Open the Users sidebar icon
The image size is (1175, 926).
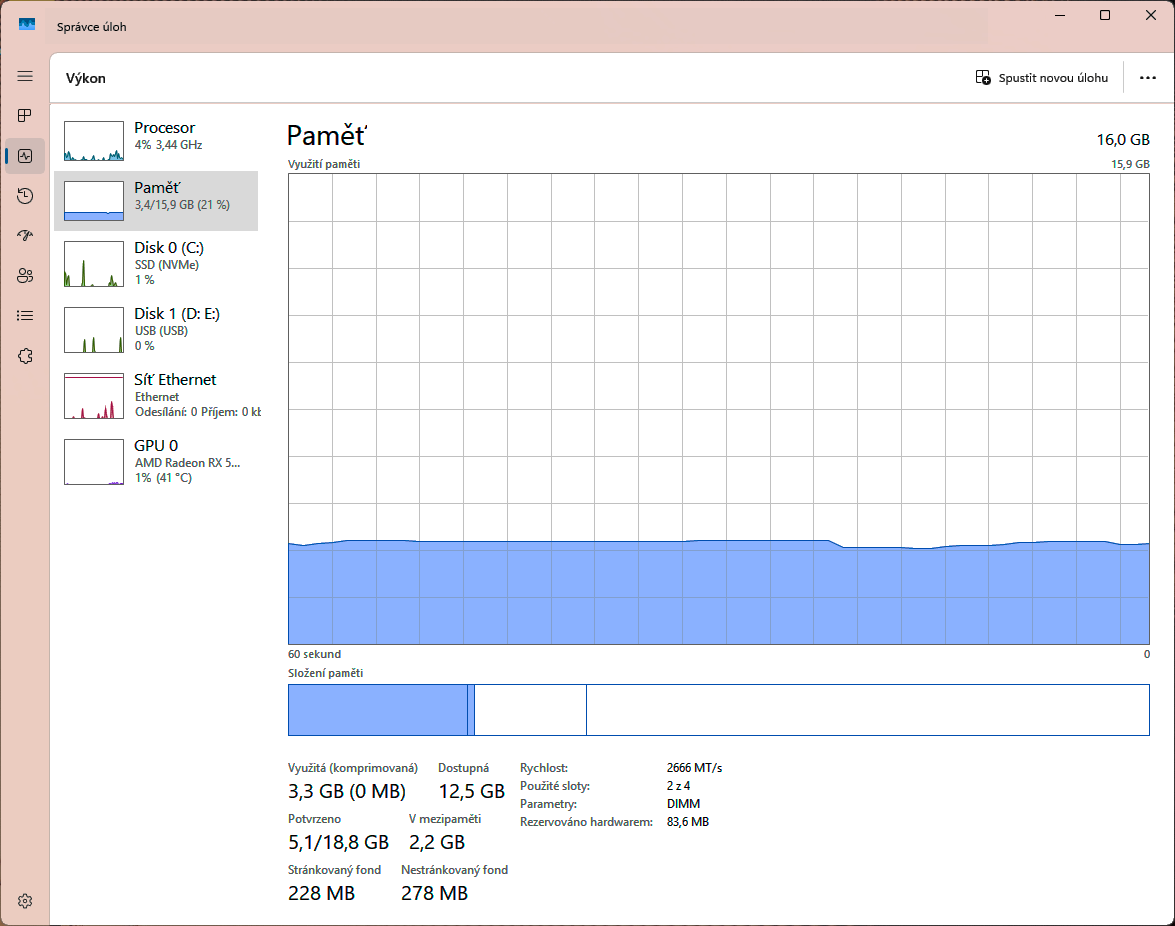pos(25,276)
